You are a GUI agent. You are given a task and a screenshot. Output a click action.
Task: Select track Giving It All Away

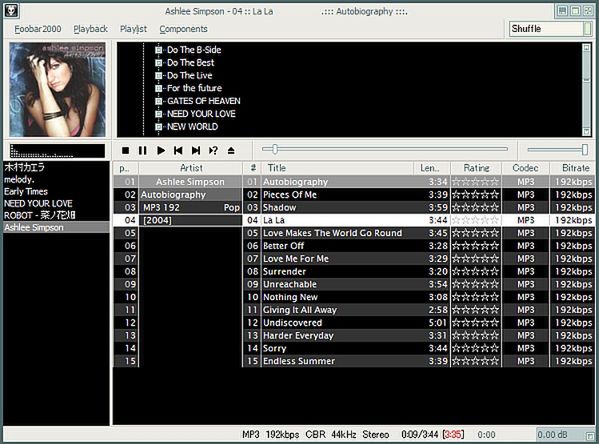pos(354,310)
